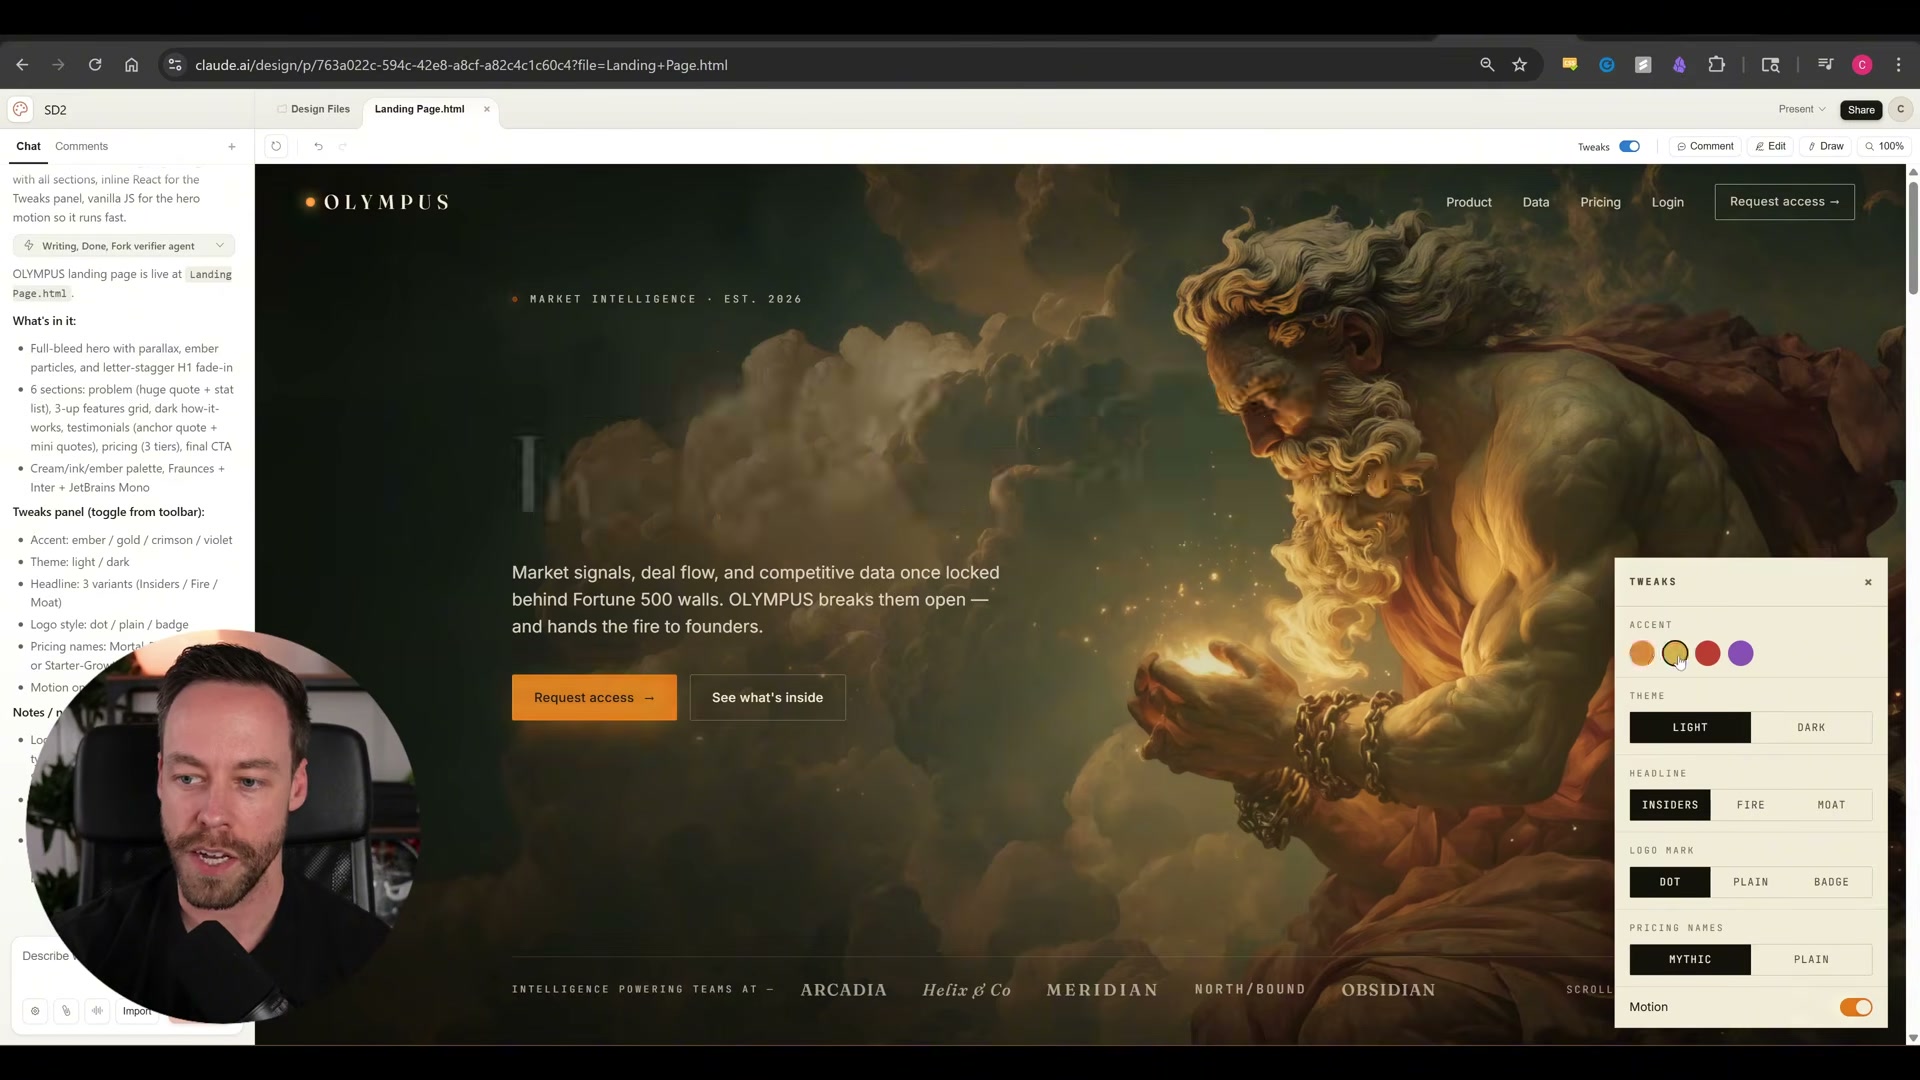Click the orange hero Request access button
Image resolution: width=1920 pixels, height=1080 pixels.
(594, 698)
